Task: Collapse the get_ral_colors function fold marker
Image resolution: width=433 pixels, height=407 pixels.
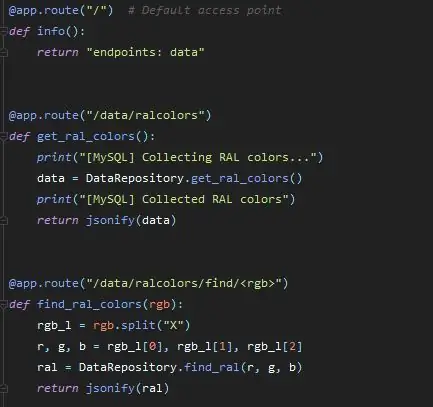Action: (x=4, y=136)
